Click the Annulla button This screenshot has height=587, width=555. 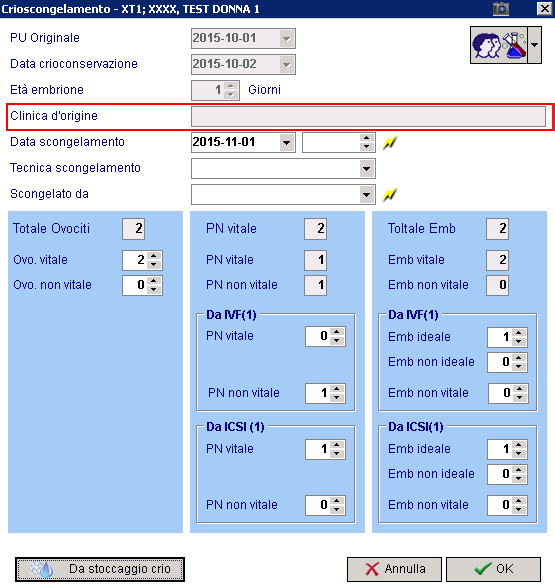pos(394,569)
